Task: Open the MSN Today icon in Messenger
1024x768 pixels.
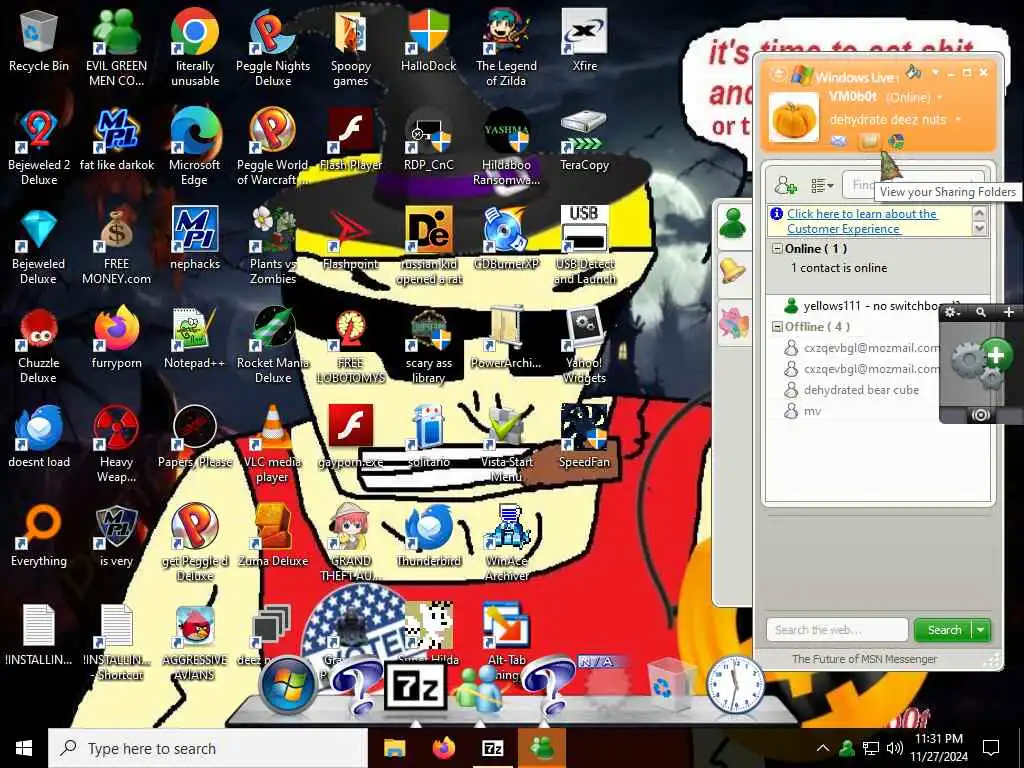Action: coord(896,141)
